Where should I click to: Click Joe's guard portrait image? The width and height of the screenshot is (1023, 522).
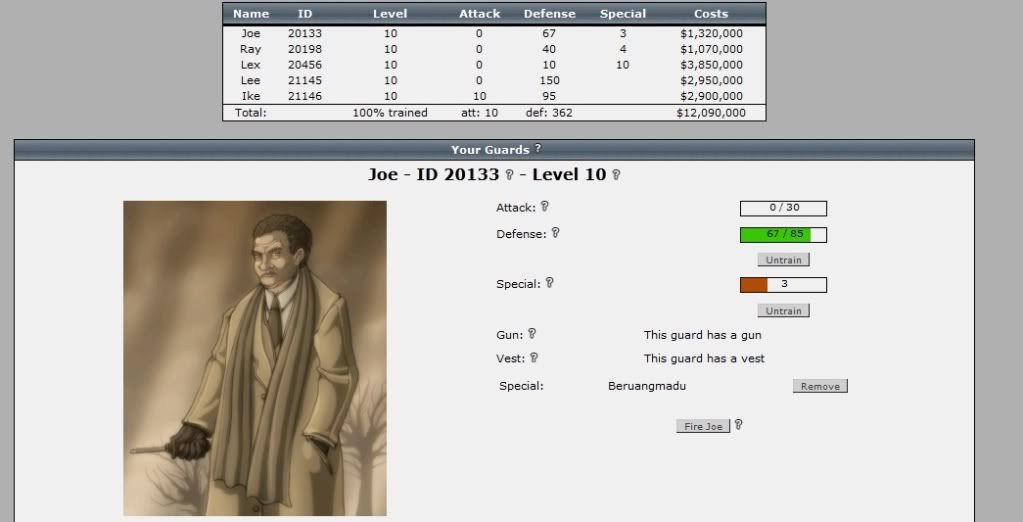click(x=255, y=358)
